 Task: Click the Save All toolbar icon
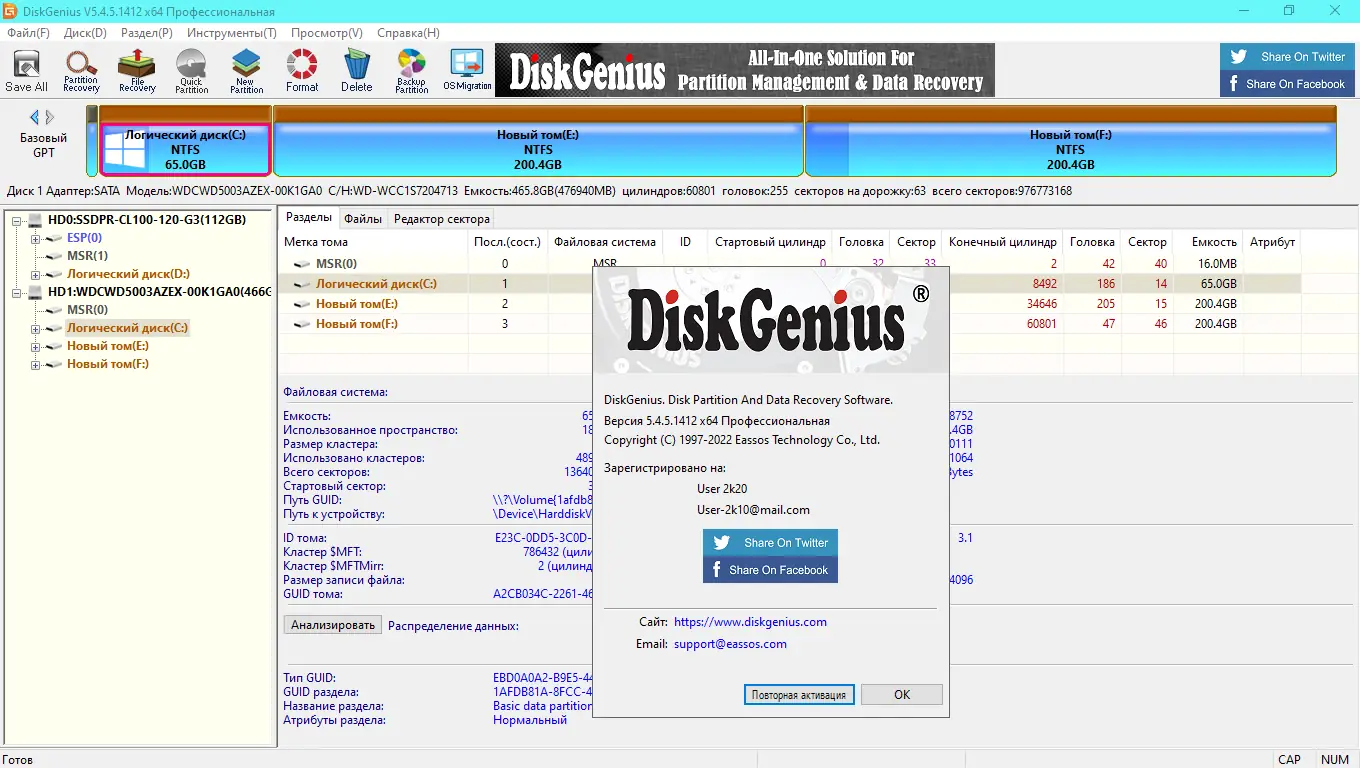[26, 71]
